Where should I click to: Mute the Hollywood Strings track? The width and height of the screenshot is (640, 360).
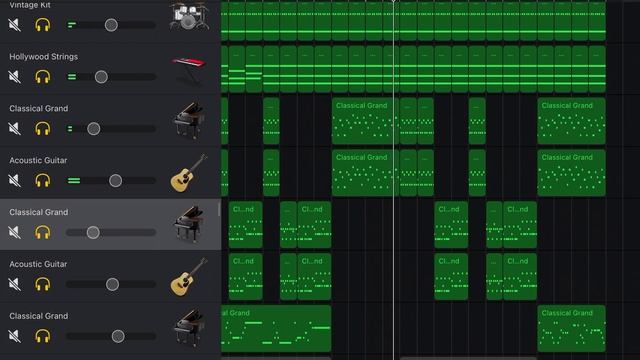(x=15, y=77)
